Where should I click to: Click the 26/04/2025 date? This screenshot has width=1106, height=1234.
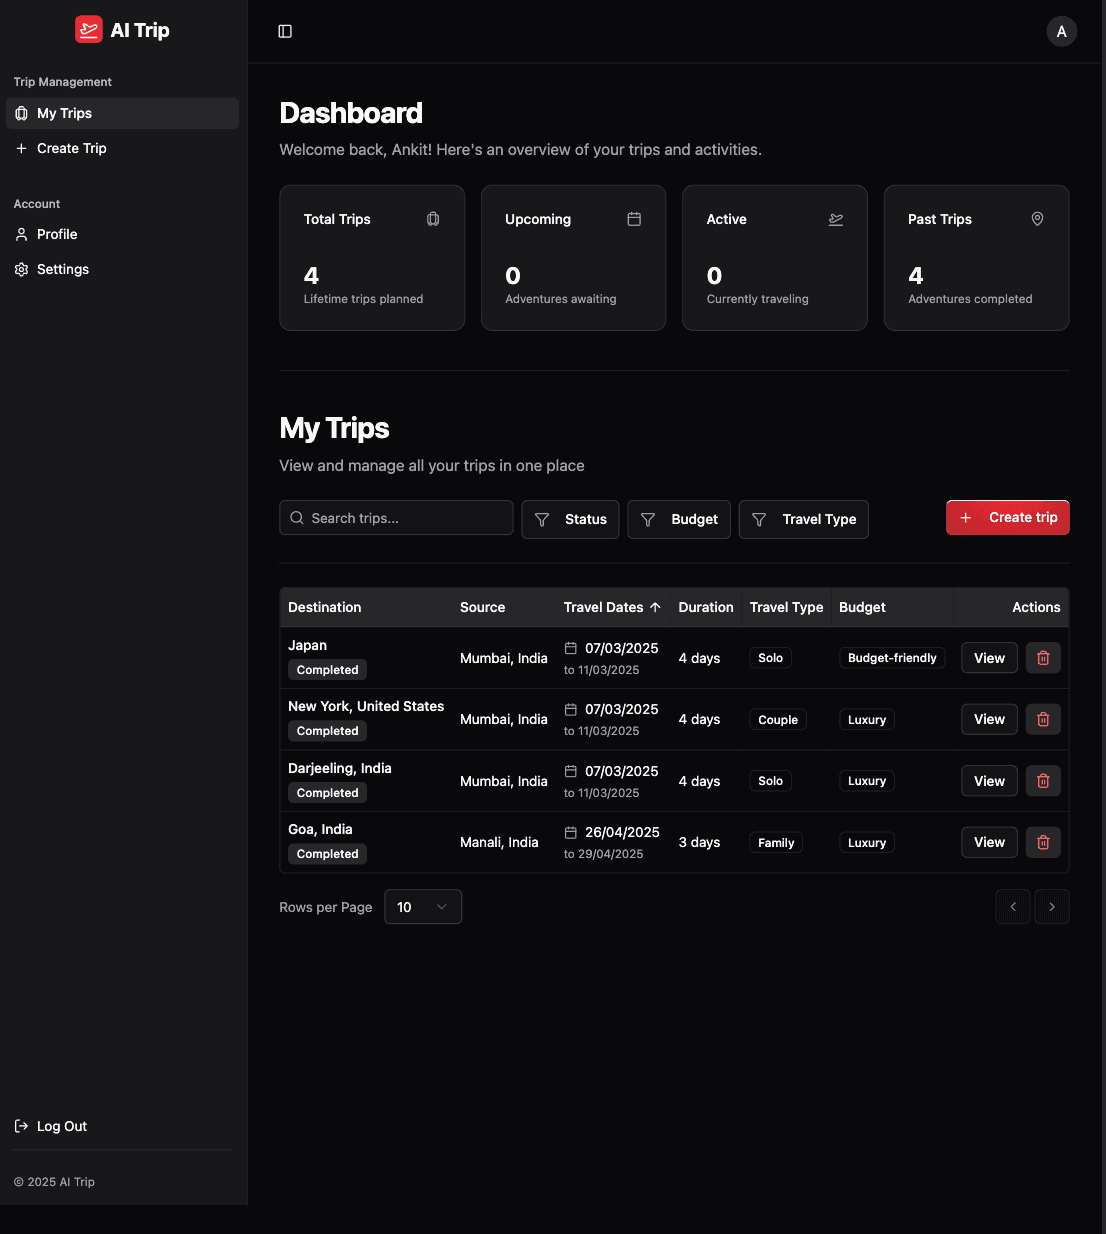tap(622, 832)
